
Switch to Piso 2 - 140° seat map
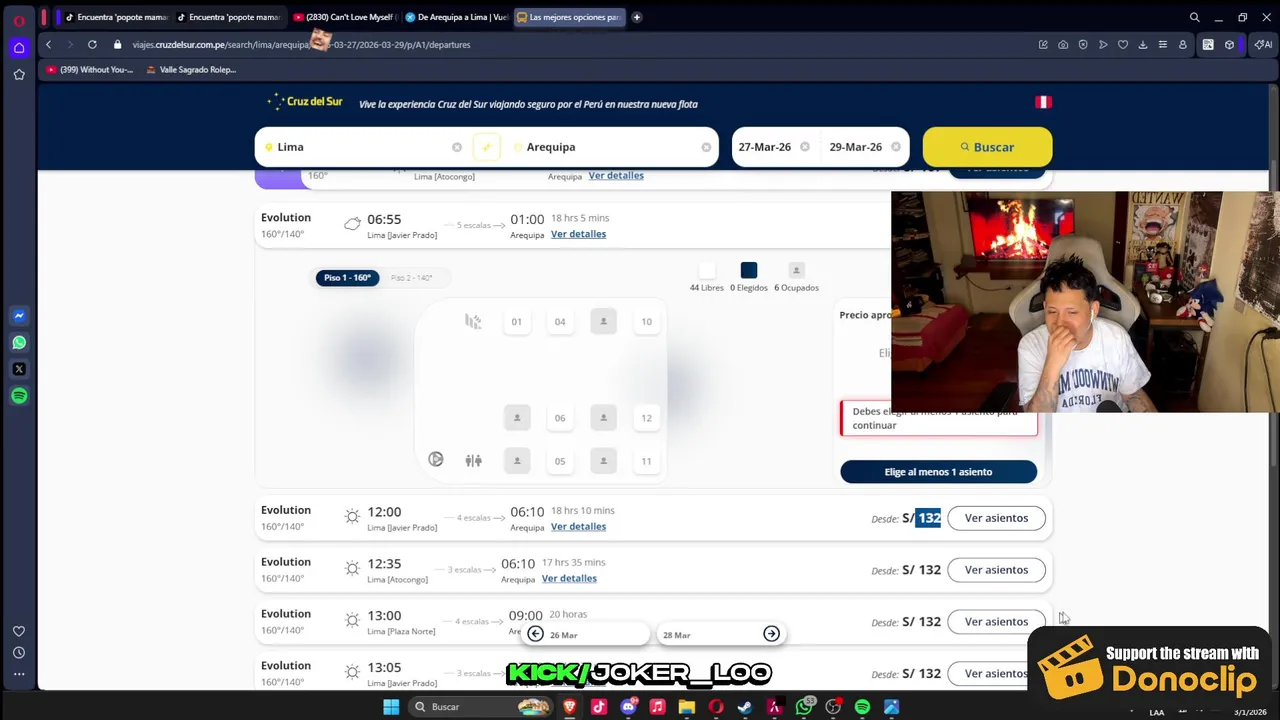coord(411,277)
